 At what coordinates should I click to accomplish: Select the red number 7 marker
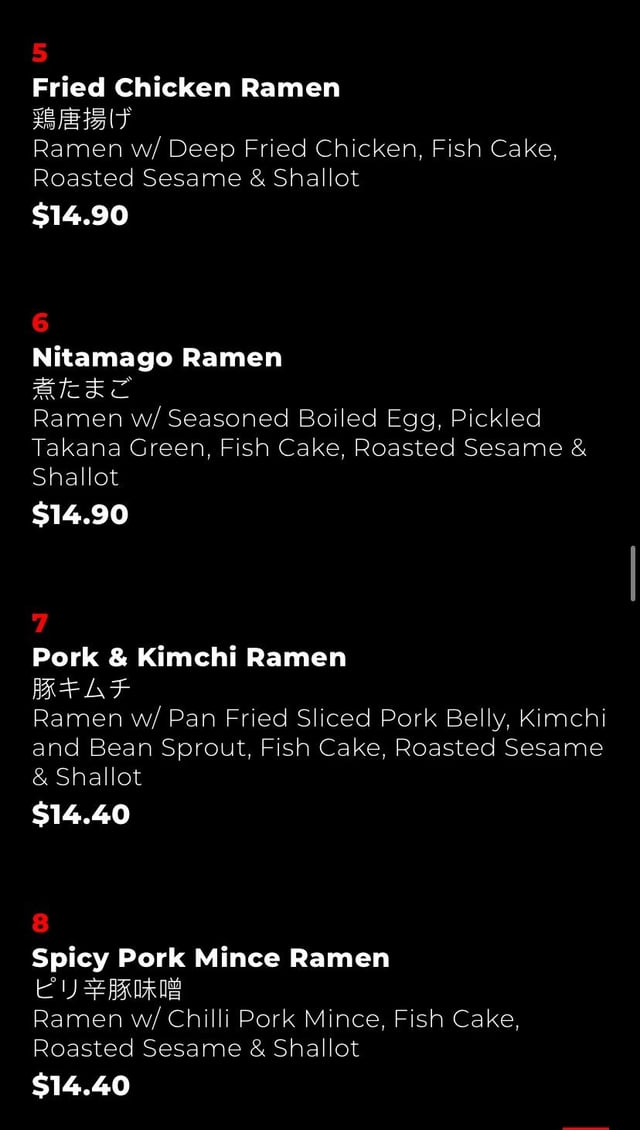[40, 623]
